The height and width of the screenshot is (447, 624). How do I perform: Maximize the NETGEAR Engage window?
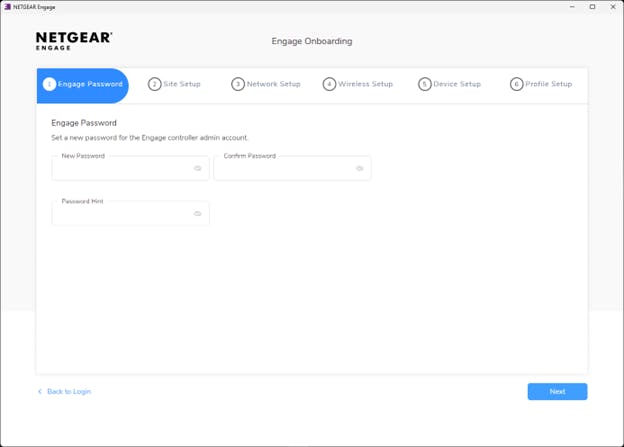592,6
